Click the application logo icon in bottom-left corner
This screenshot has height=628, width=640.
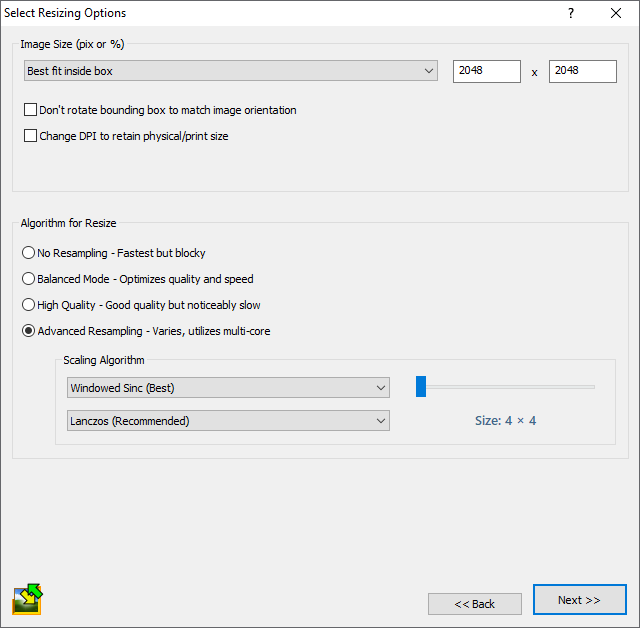[x=27, y=599]
